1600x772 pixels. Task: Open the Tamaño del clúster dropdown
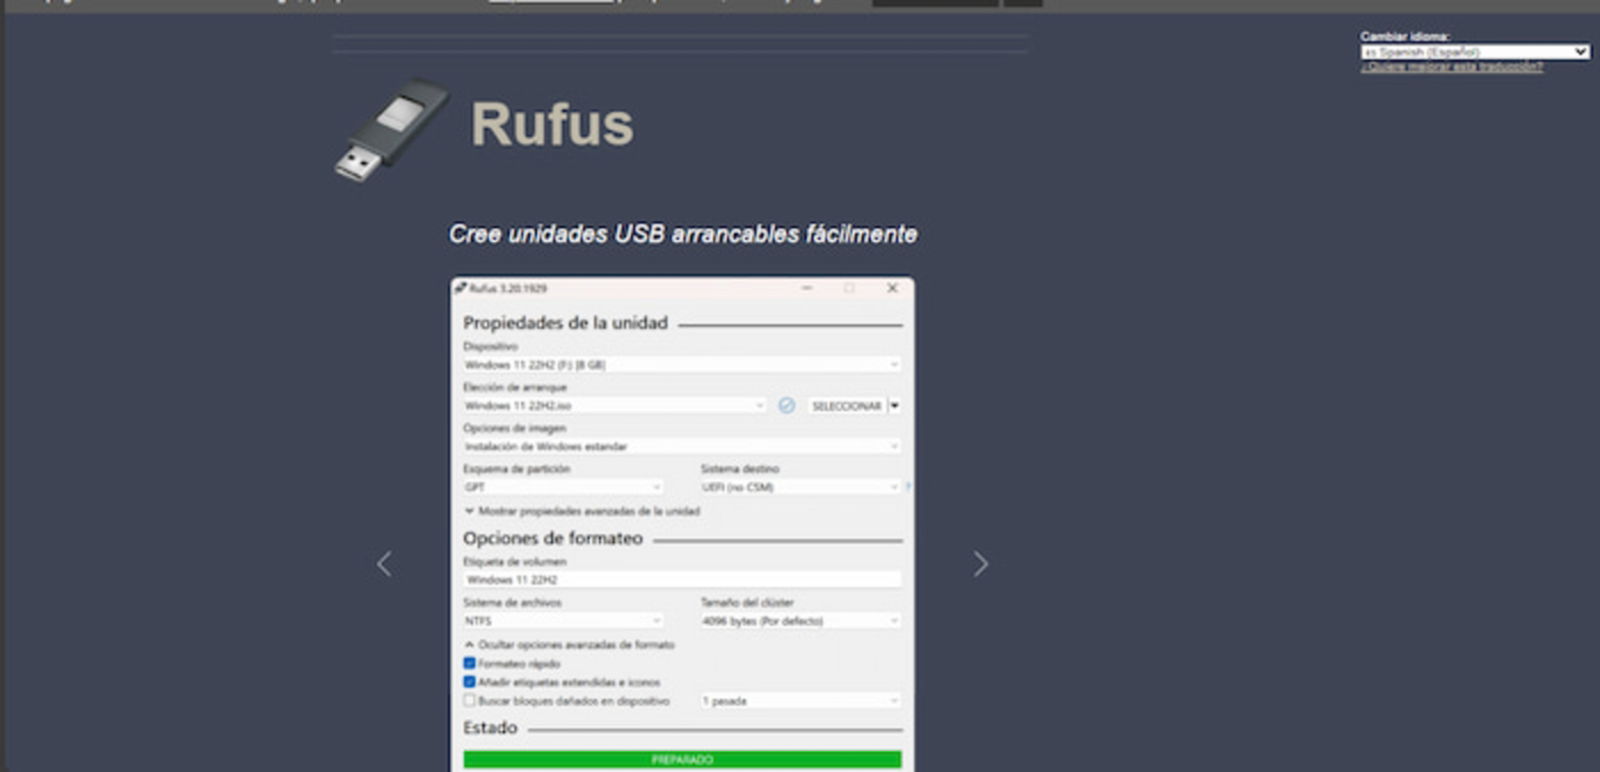pyautogui.click(x=800, y=621)
